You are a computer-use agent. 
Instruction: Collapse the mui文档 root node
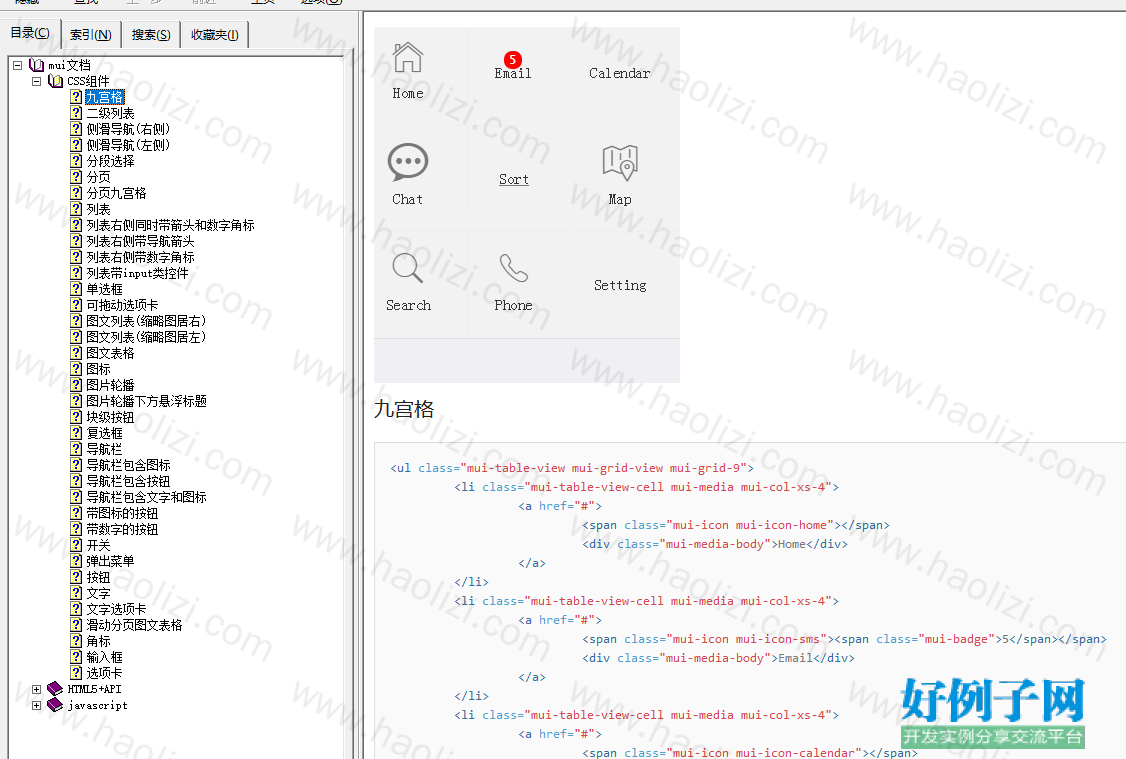point(18,65)
